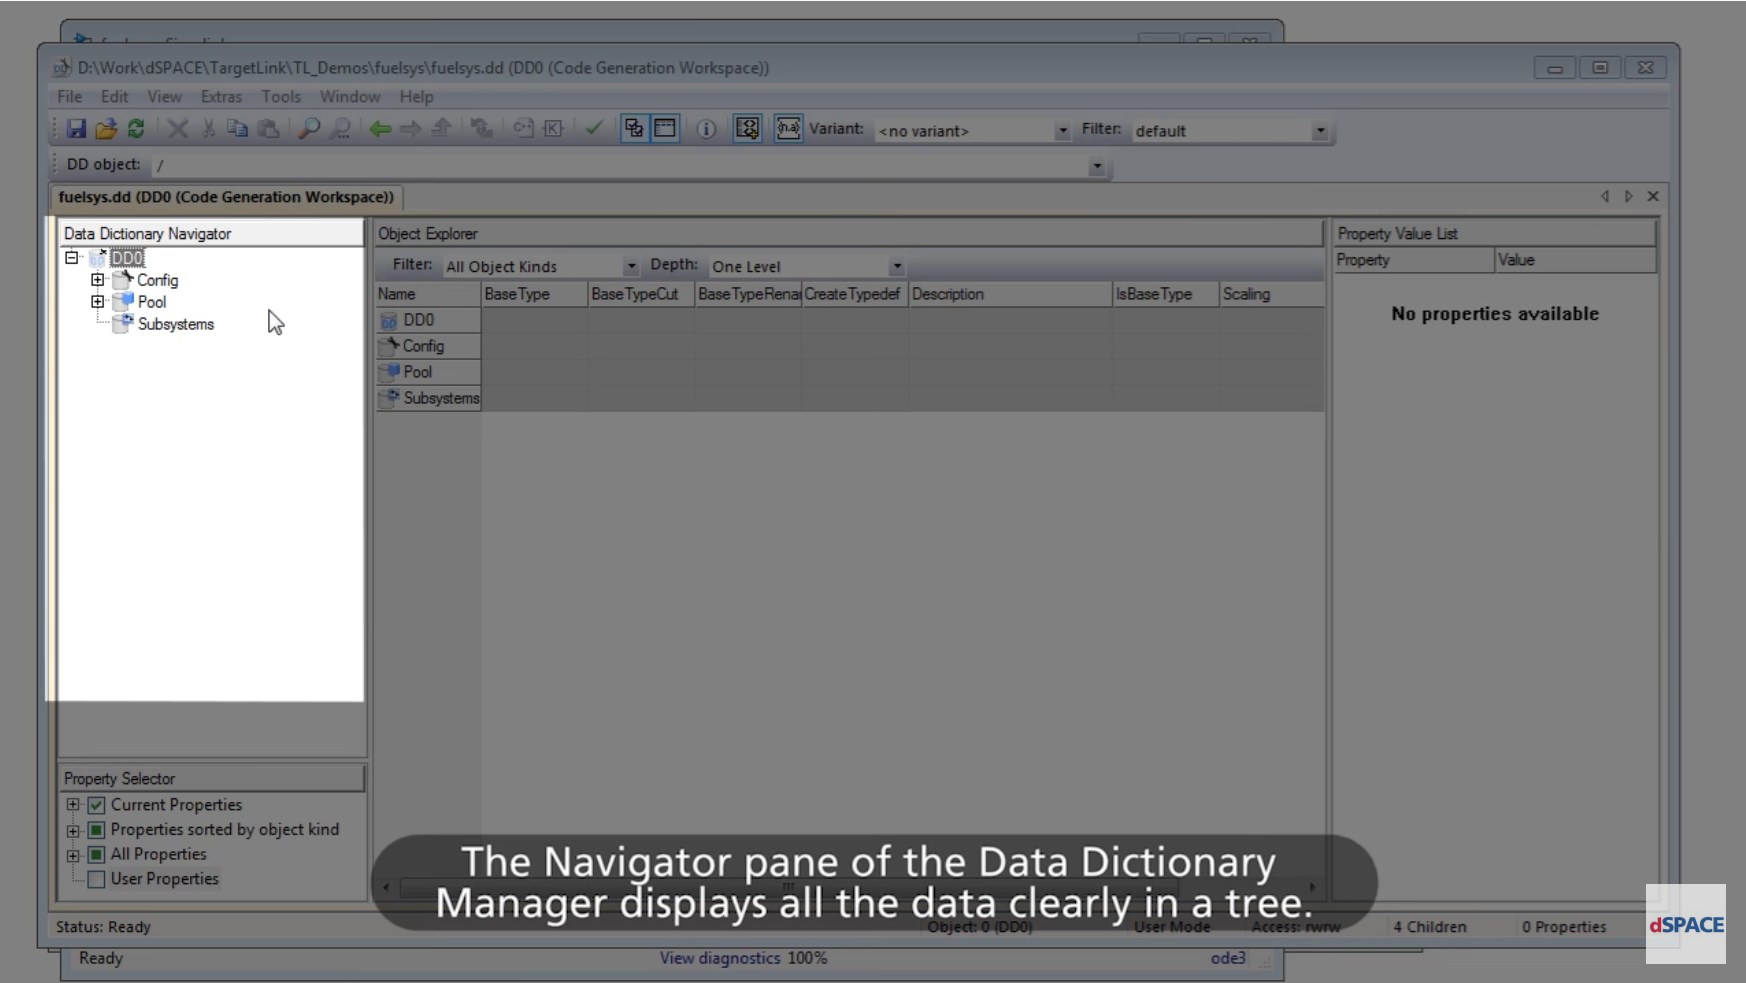
Task: Open the Window menu
Action: (350, 97)
